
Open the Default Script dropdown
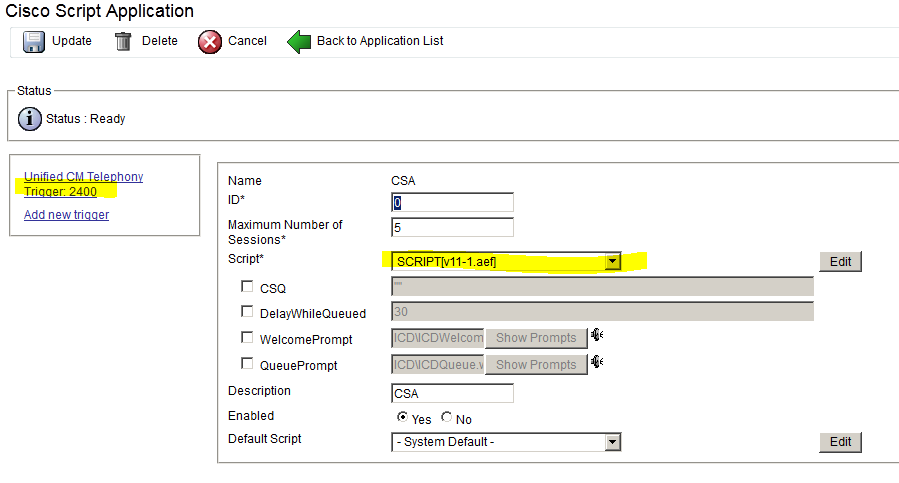pos(506,442)
